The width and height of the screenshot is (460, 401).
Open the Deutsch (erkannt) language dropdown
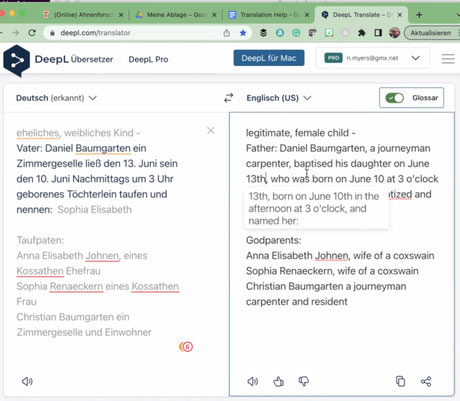tap(56, 98)
